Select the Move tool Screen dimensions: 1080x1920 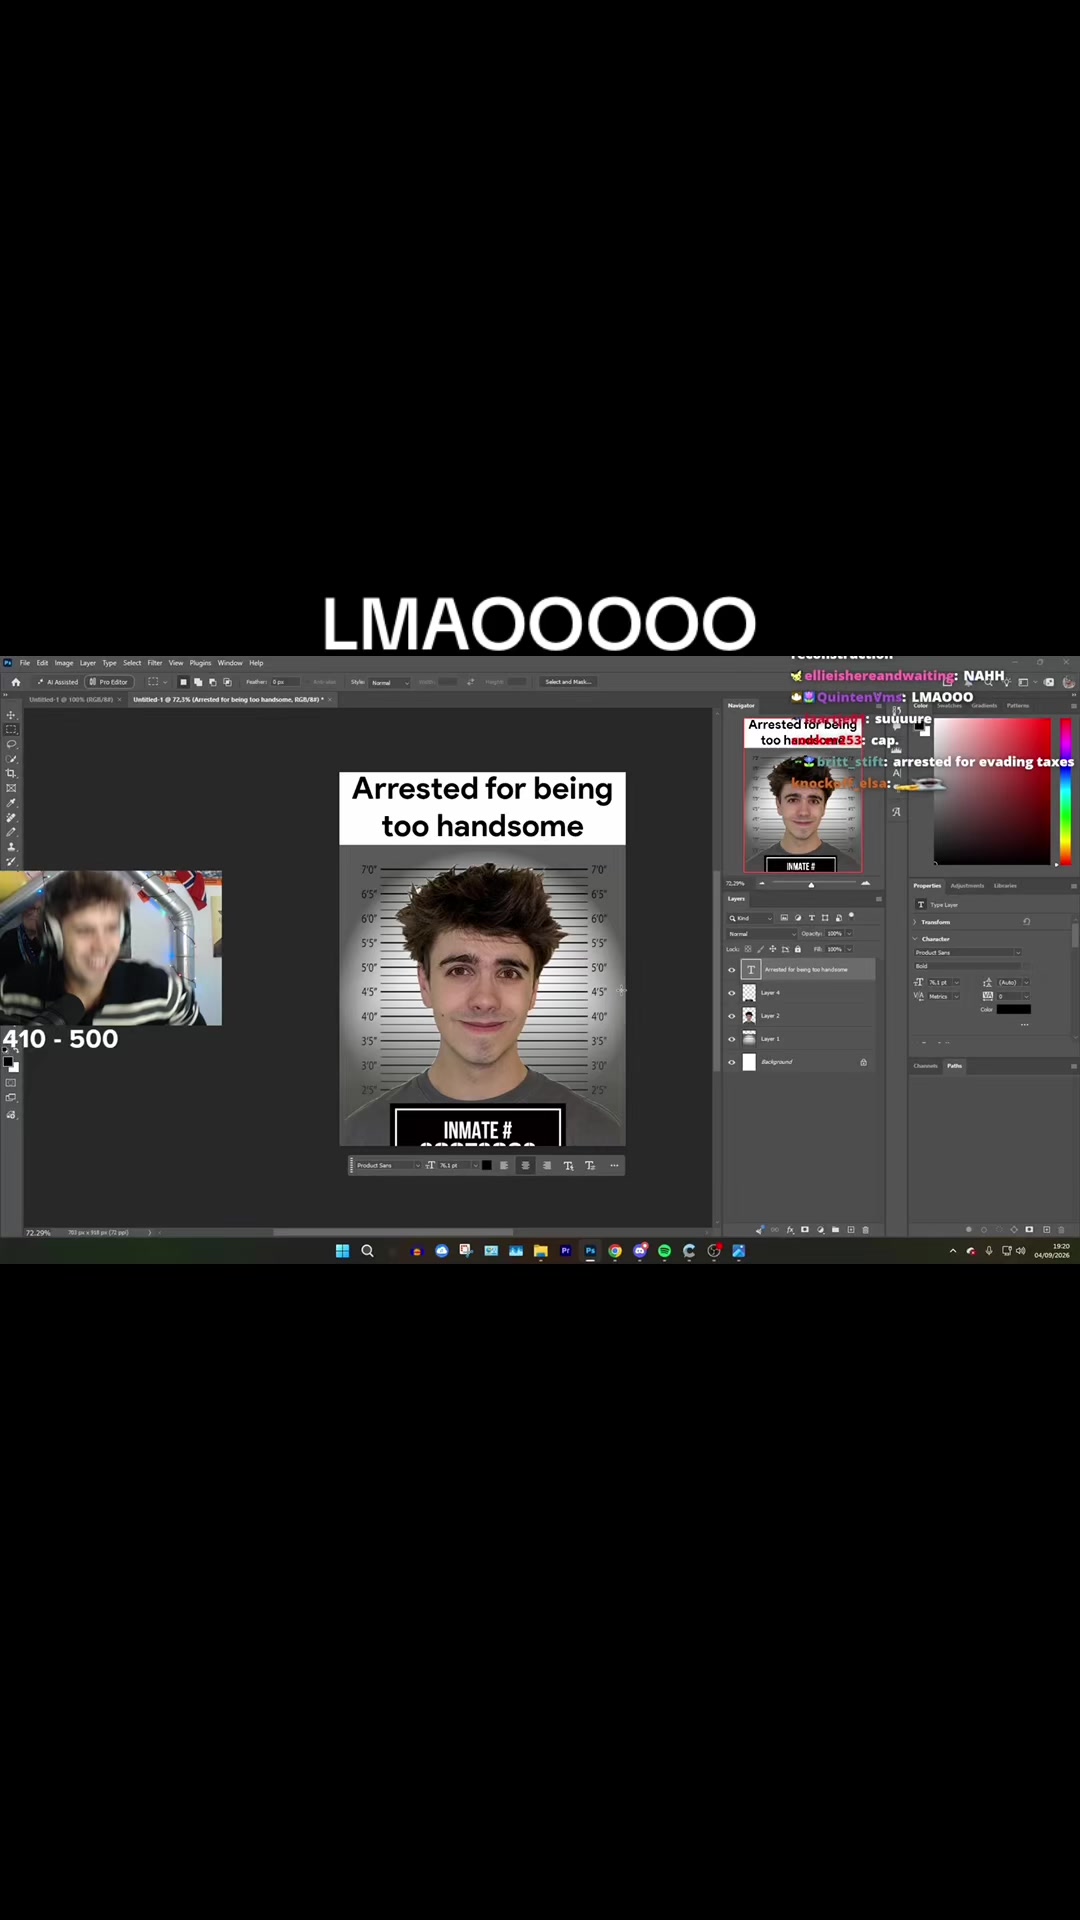pyautogui.click(x=11, y=715)
